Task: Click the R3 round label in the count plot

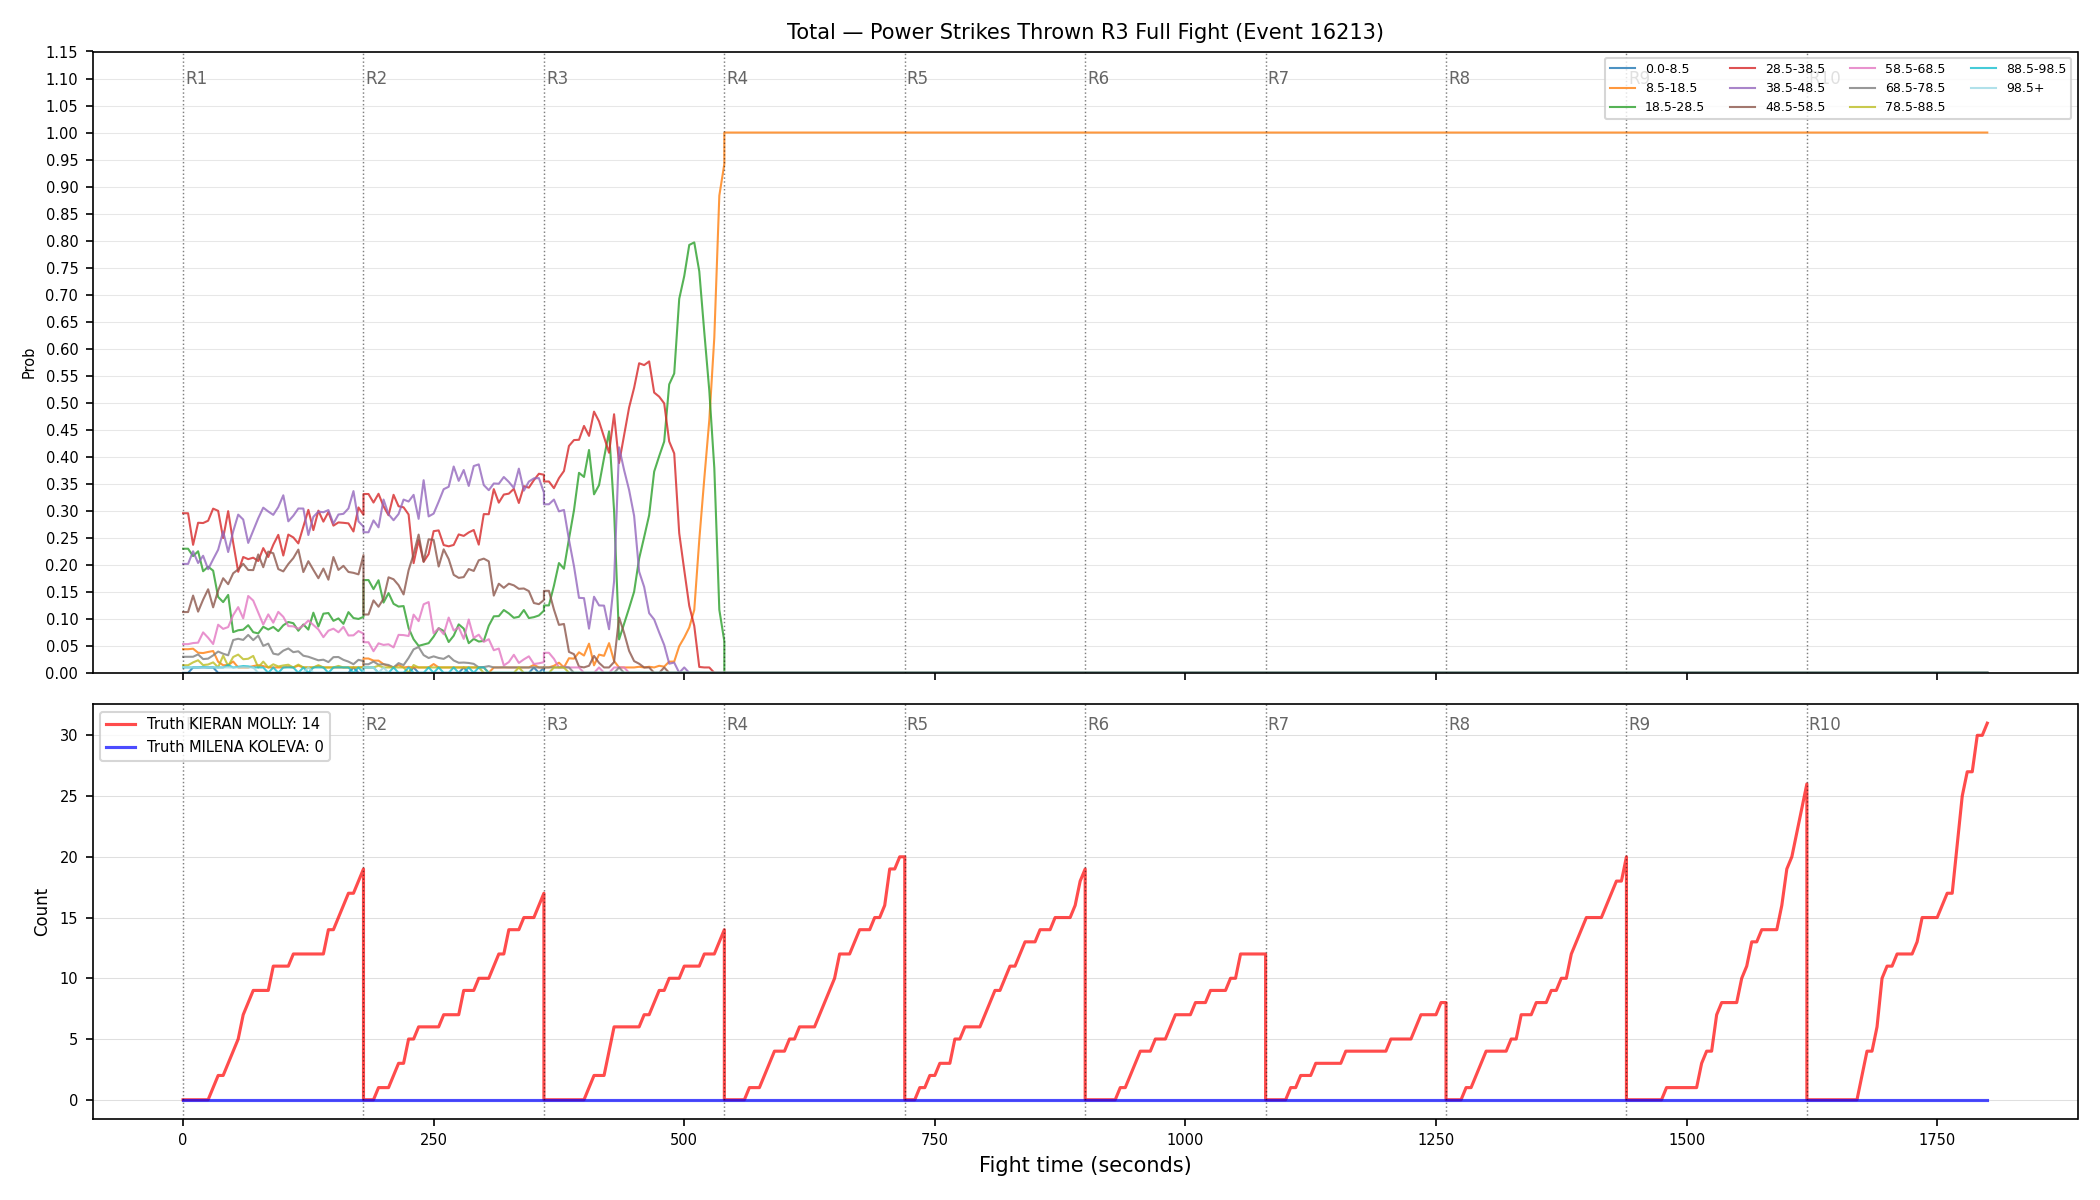Action: click(557, 724)
